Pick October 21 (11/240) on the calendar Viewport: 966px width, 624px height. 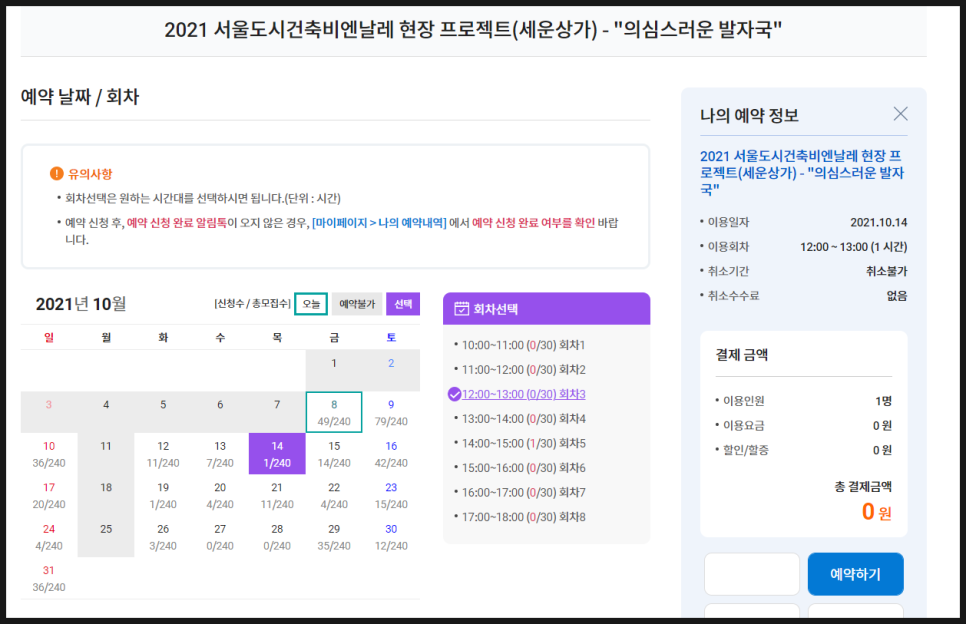(277, 495)
